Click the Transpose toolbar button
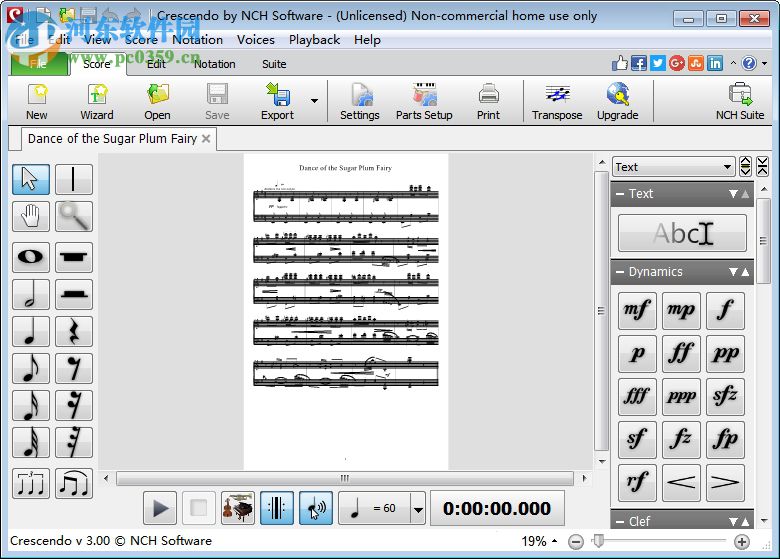 pos(557,102)
